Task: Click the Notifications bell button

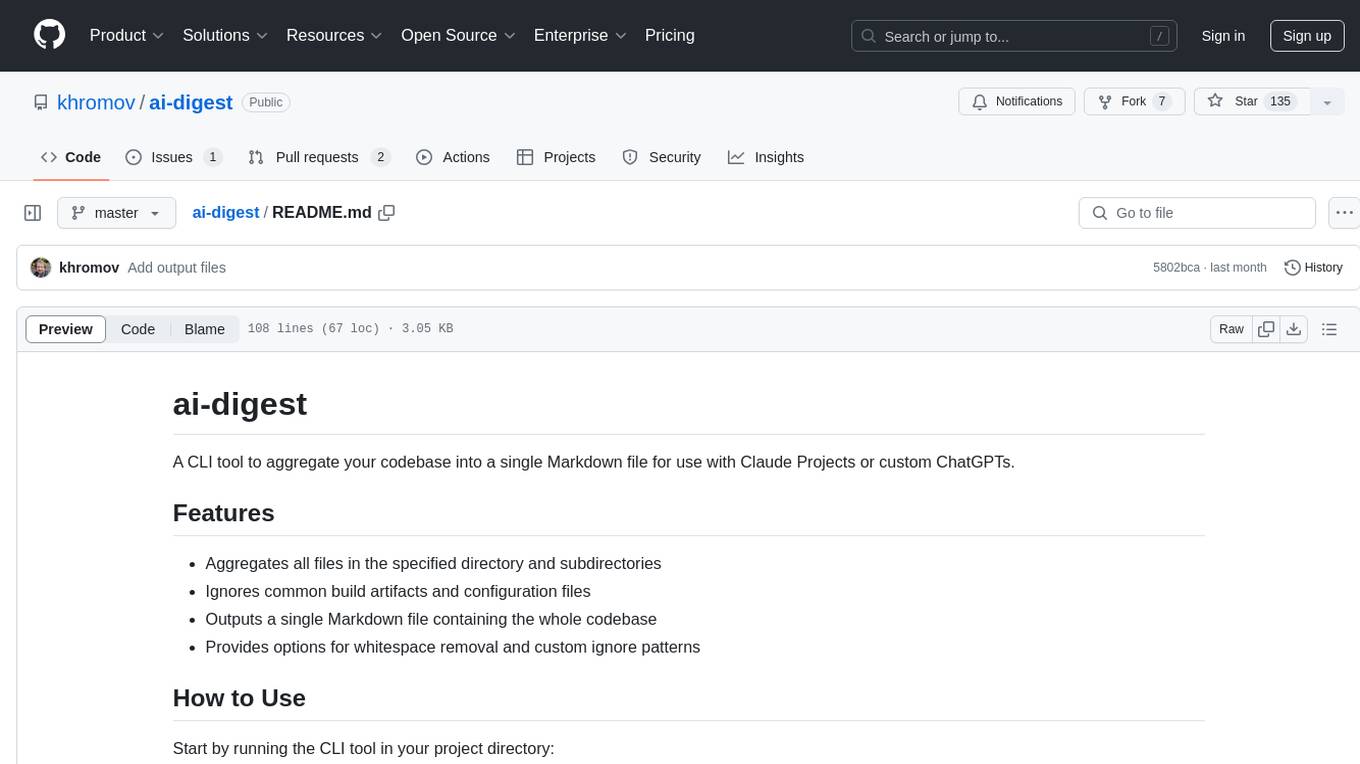Action: coord(1017,102)
